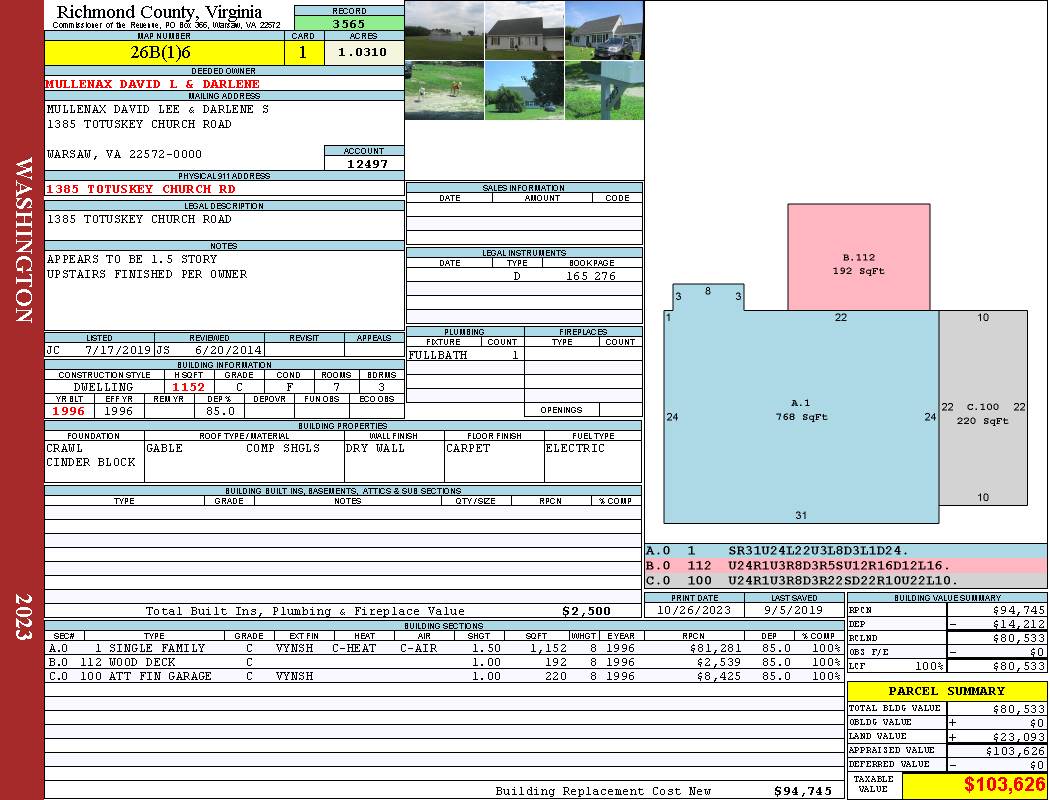Select the summary RPCN value $94,745

pyautogui.click(x=1018, y=610)
